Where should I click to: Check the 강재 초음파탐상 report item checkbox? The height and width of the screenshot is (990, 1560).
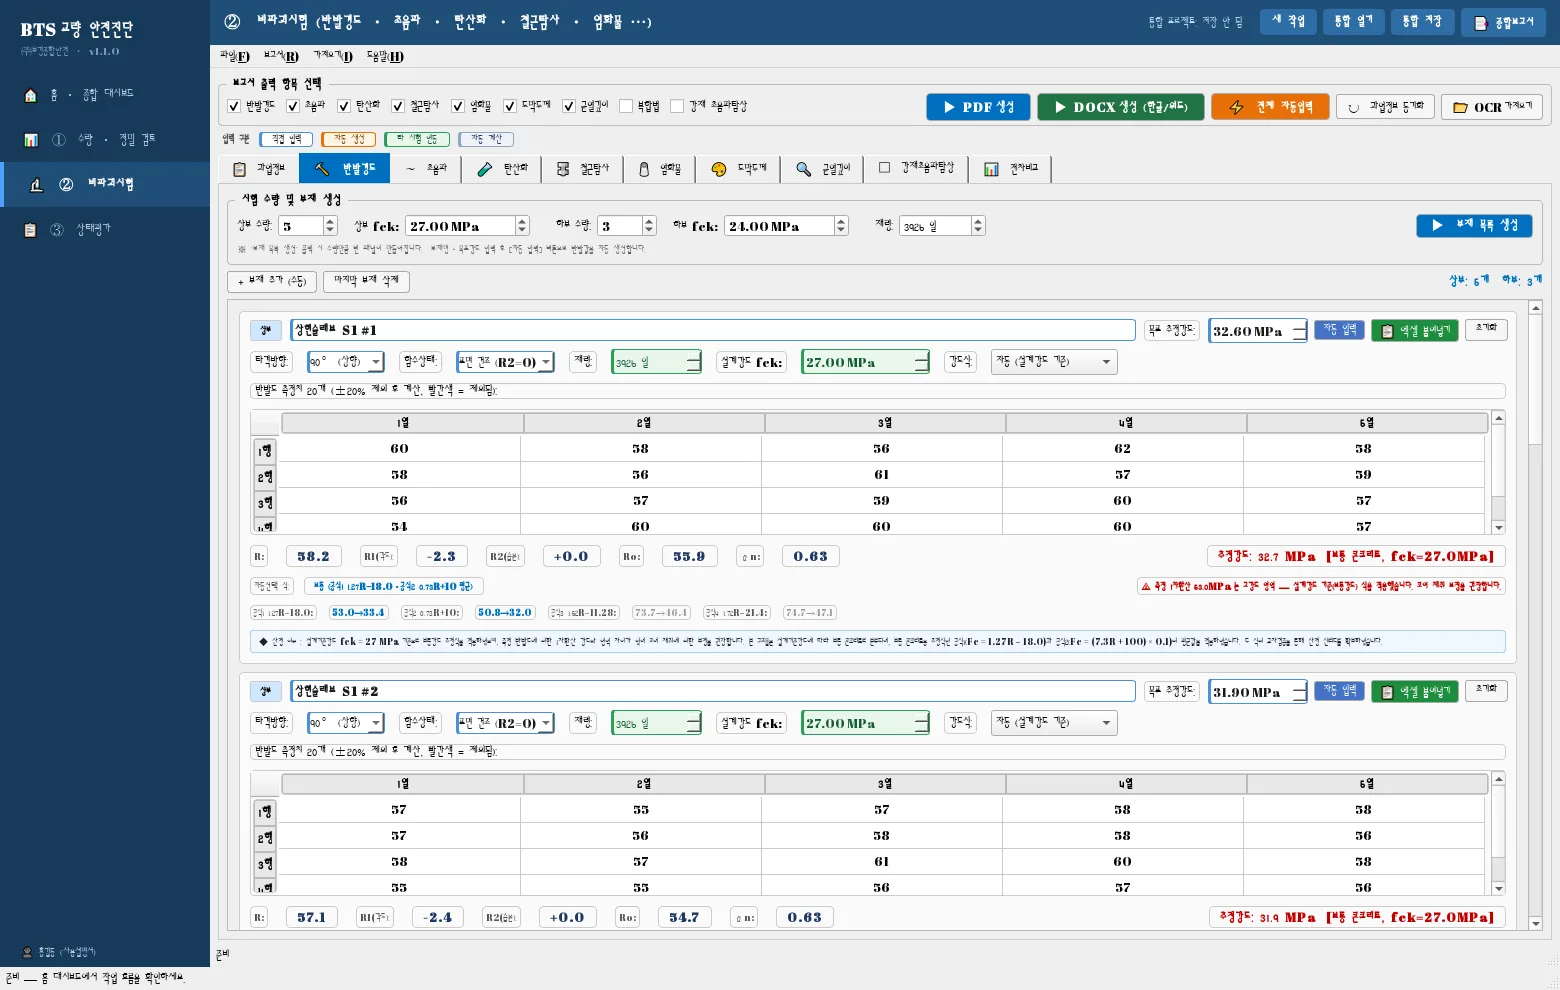[677, 106]
